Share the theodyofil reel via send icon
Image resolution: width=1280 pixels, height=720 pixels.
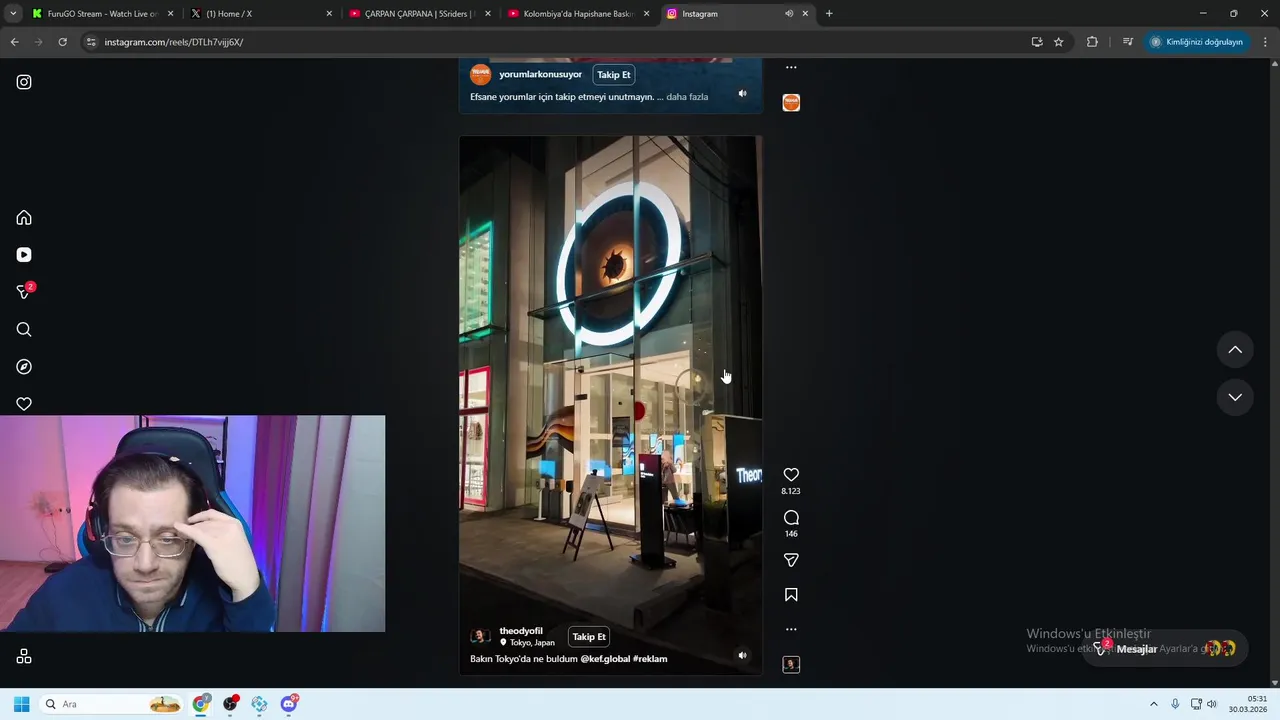[791, 560]
